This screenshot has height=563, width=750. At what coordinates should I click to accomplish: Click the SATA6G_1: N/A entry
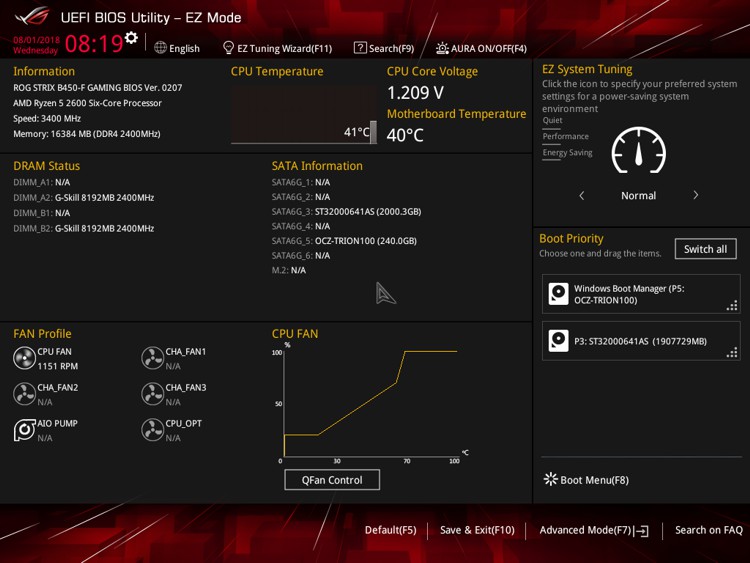(x=301, y=182)
